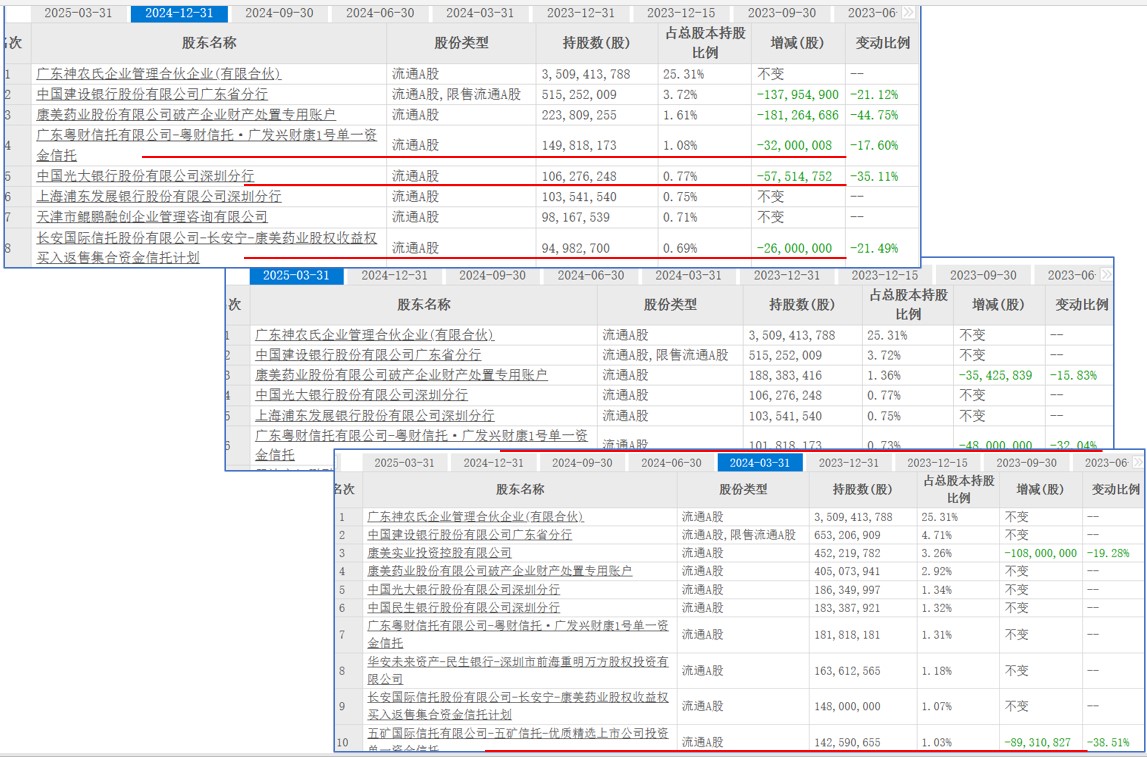This screenshot has height=757, width=1147.
Task: Select the active 2025-03-31 tab in the middle table
Action: pos(296,276)
